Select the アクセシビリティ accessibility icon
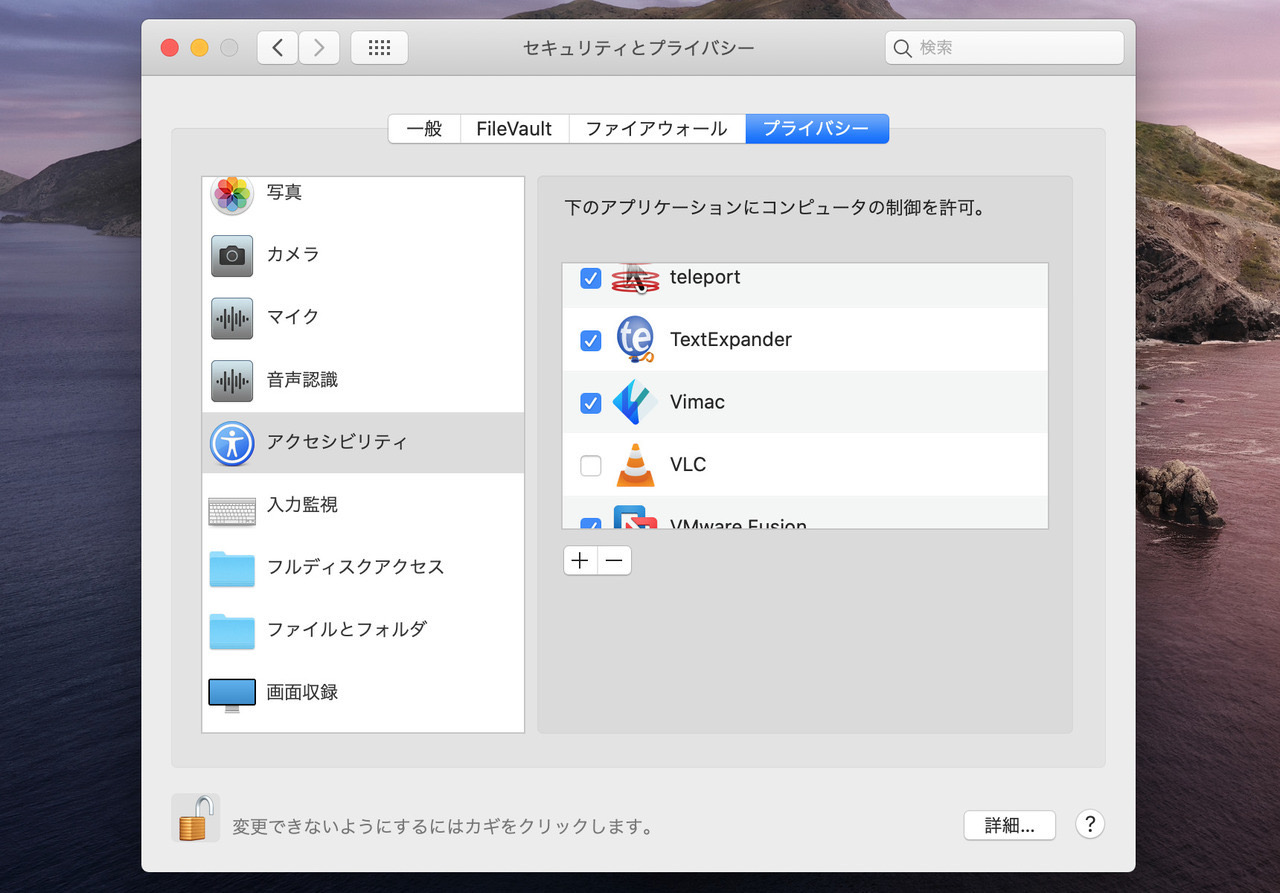 (232, 442)
